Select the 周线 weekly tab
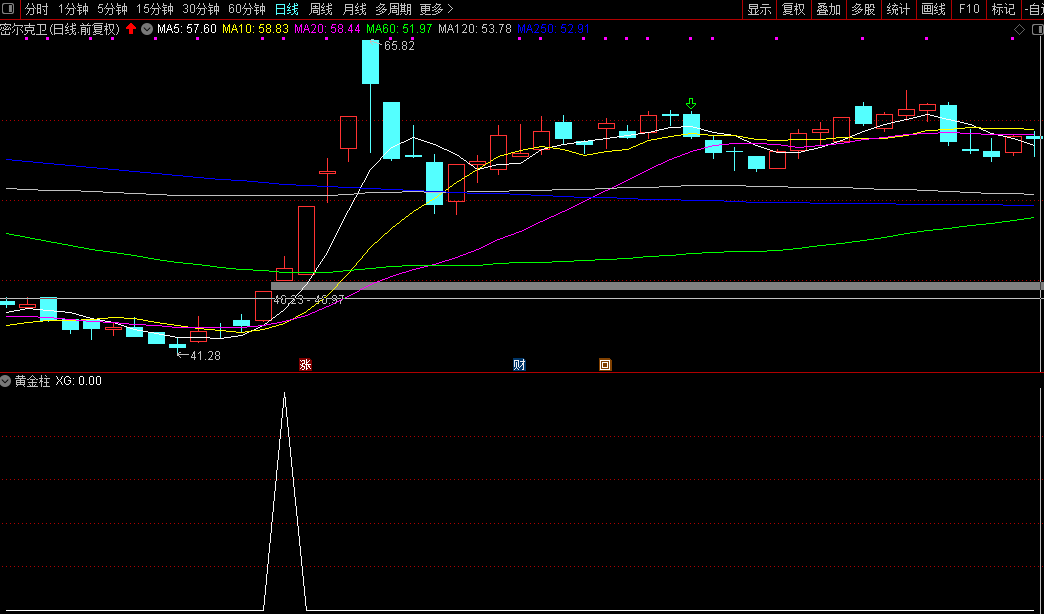This screenshot has height=614, width=1044. pyautogui.click(x=321, y=9)
